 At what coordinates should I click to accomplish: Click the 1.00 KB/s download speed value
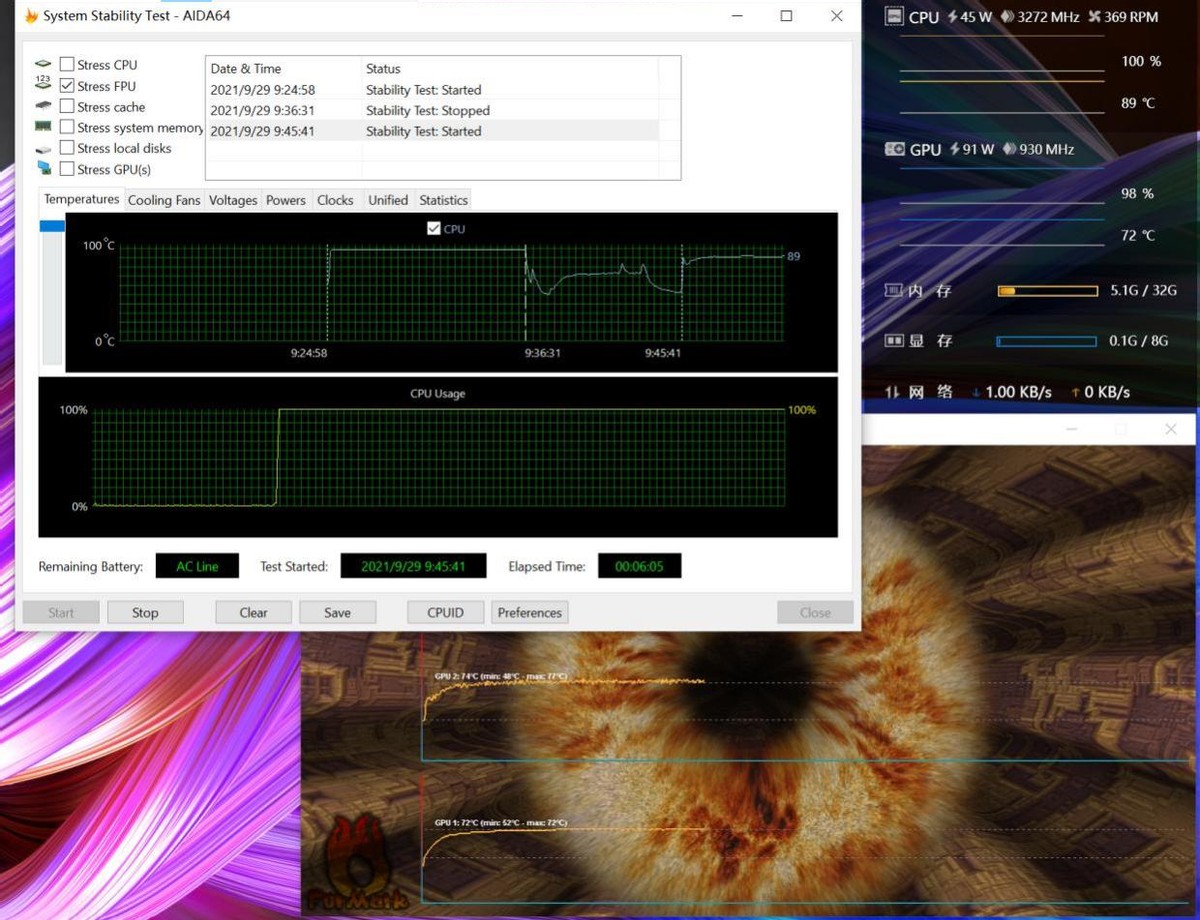[1018, 392]
